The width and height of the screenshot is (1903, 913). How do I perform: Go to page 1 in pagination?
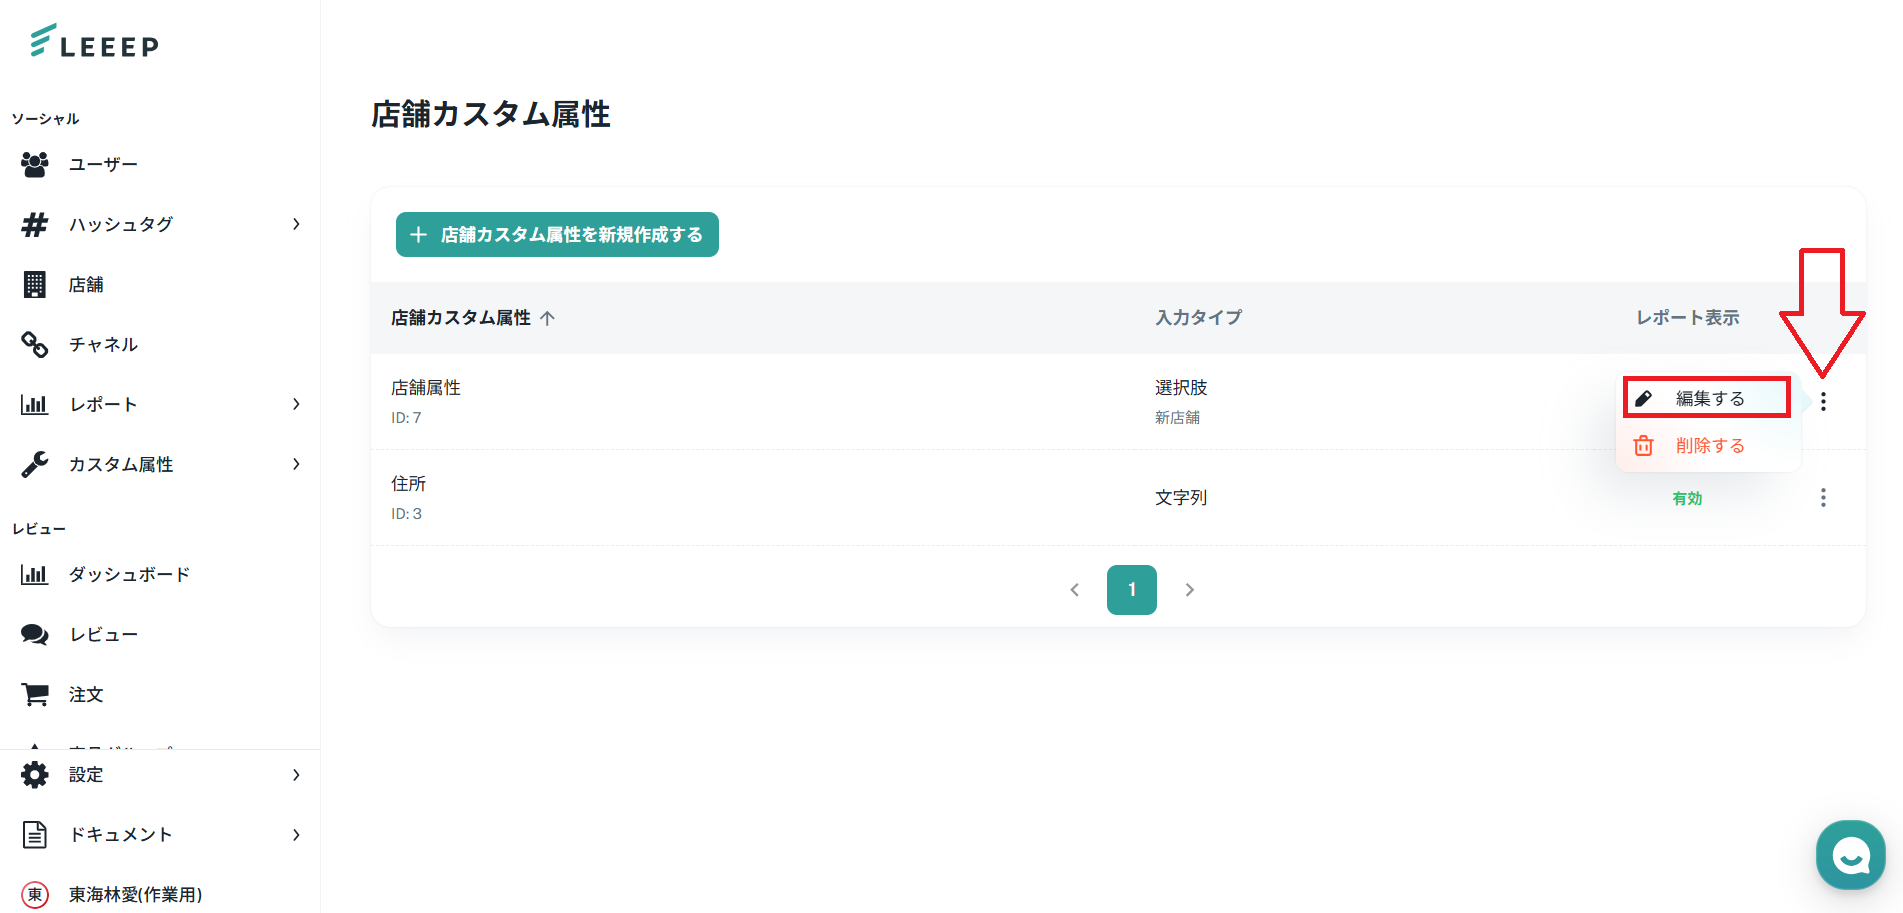point(1131,590)
